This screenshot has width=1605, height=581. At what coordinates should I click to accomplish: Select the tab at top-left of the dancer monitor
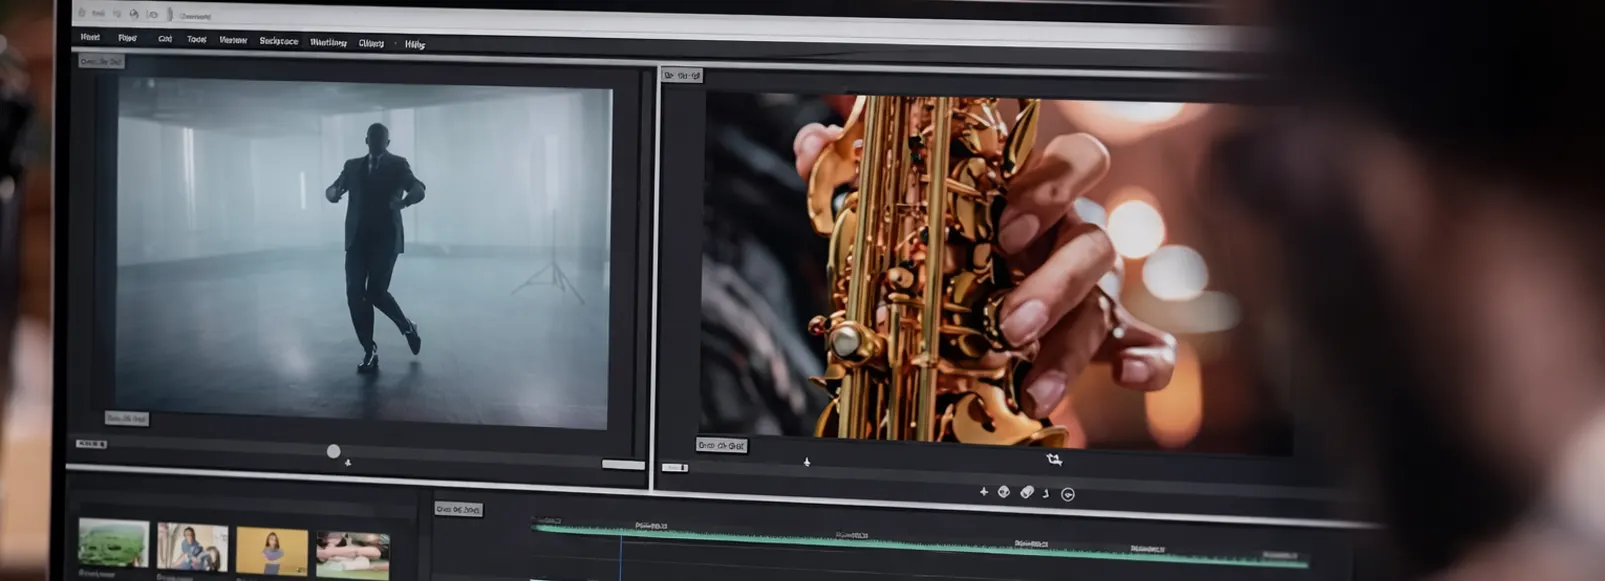click(101, 62)
